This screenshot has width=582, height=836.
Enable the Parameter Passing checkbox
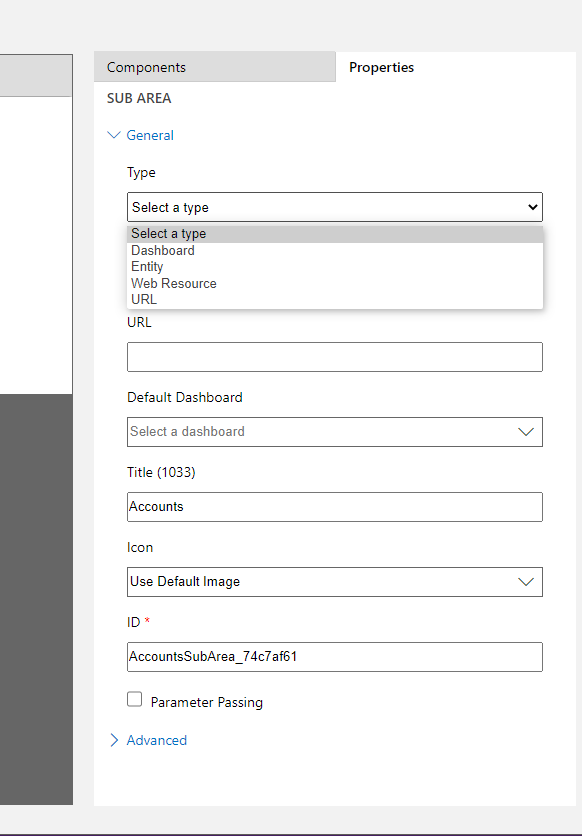pos(134,700)
